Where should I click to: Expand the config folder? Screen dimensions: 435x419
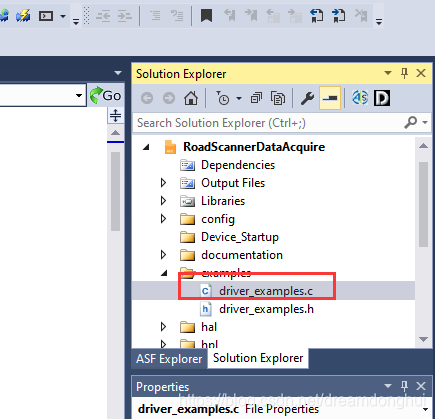pyautogui.click(x=163, y=219)
